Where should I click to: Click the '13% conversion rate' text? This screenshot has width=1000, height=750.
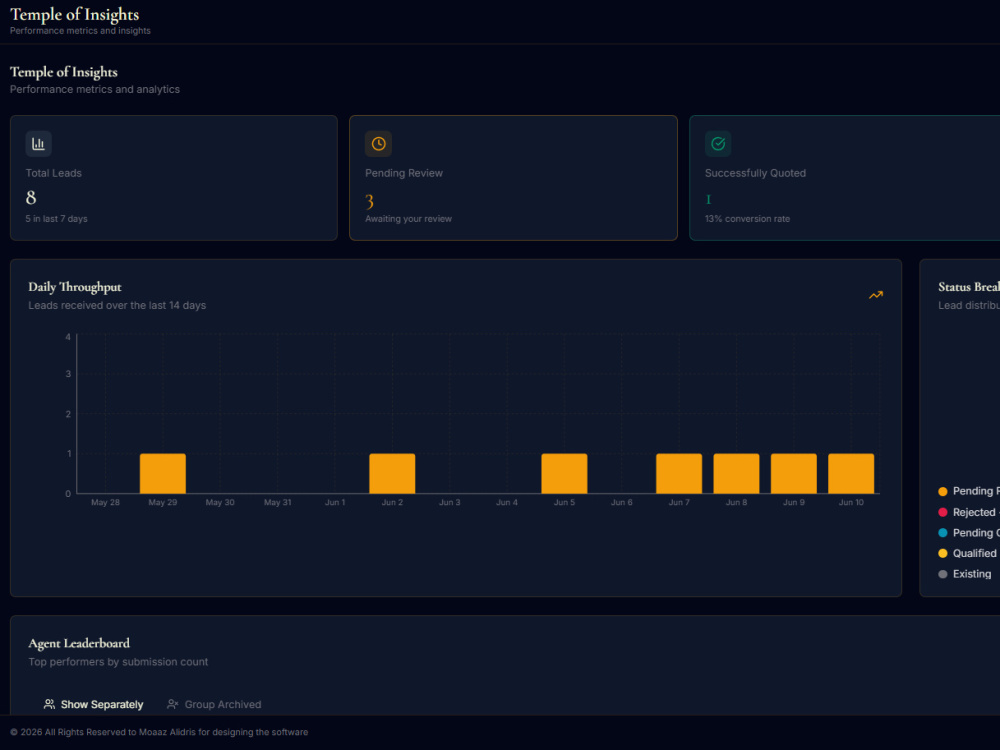point(747,219)
